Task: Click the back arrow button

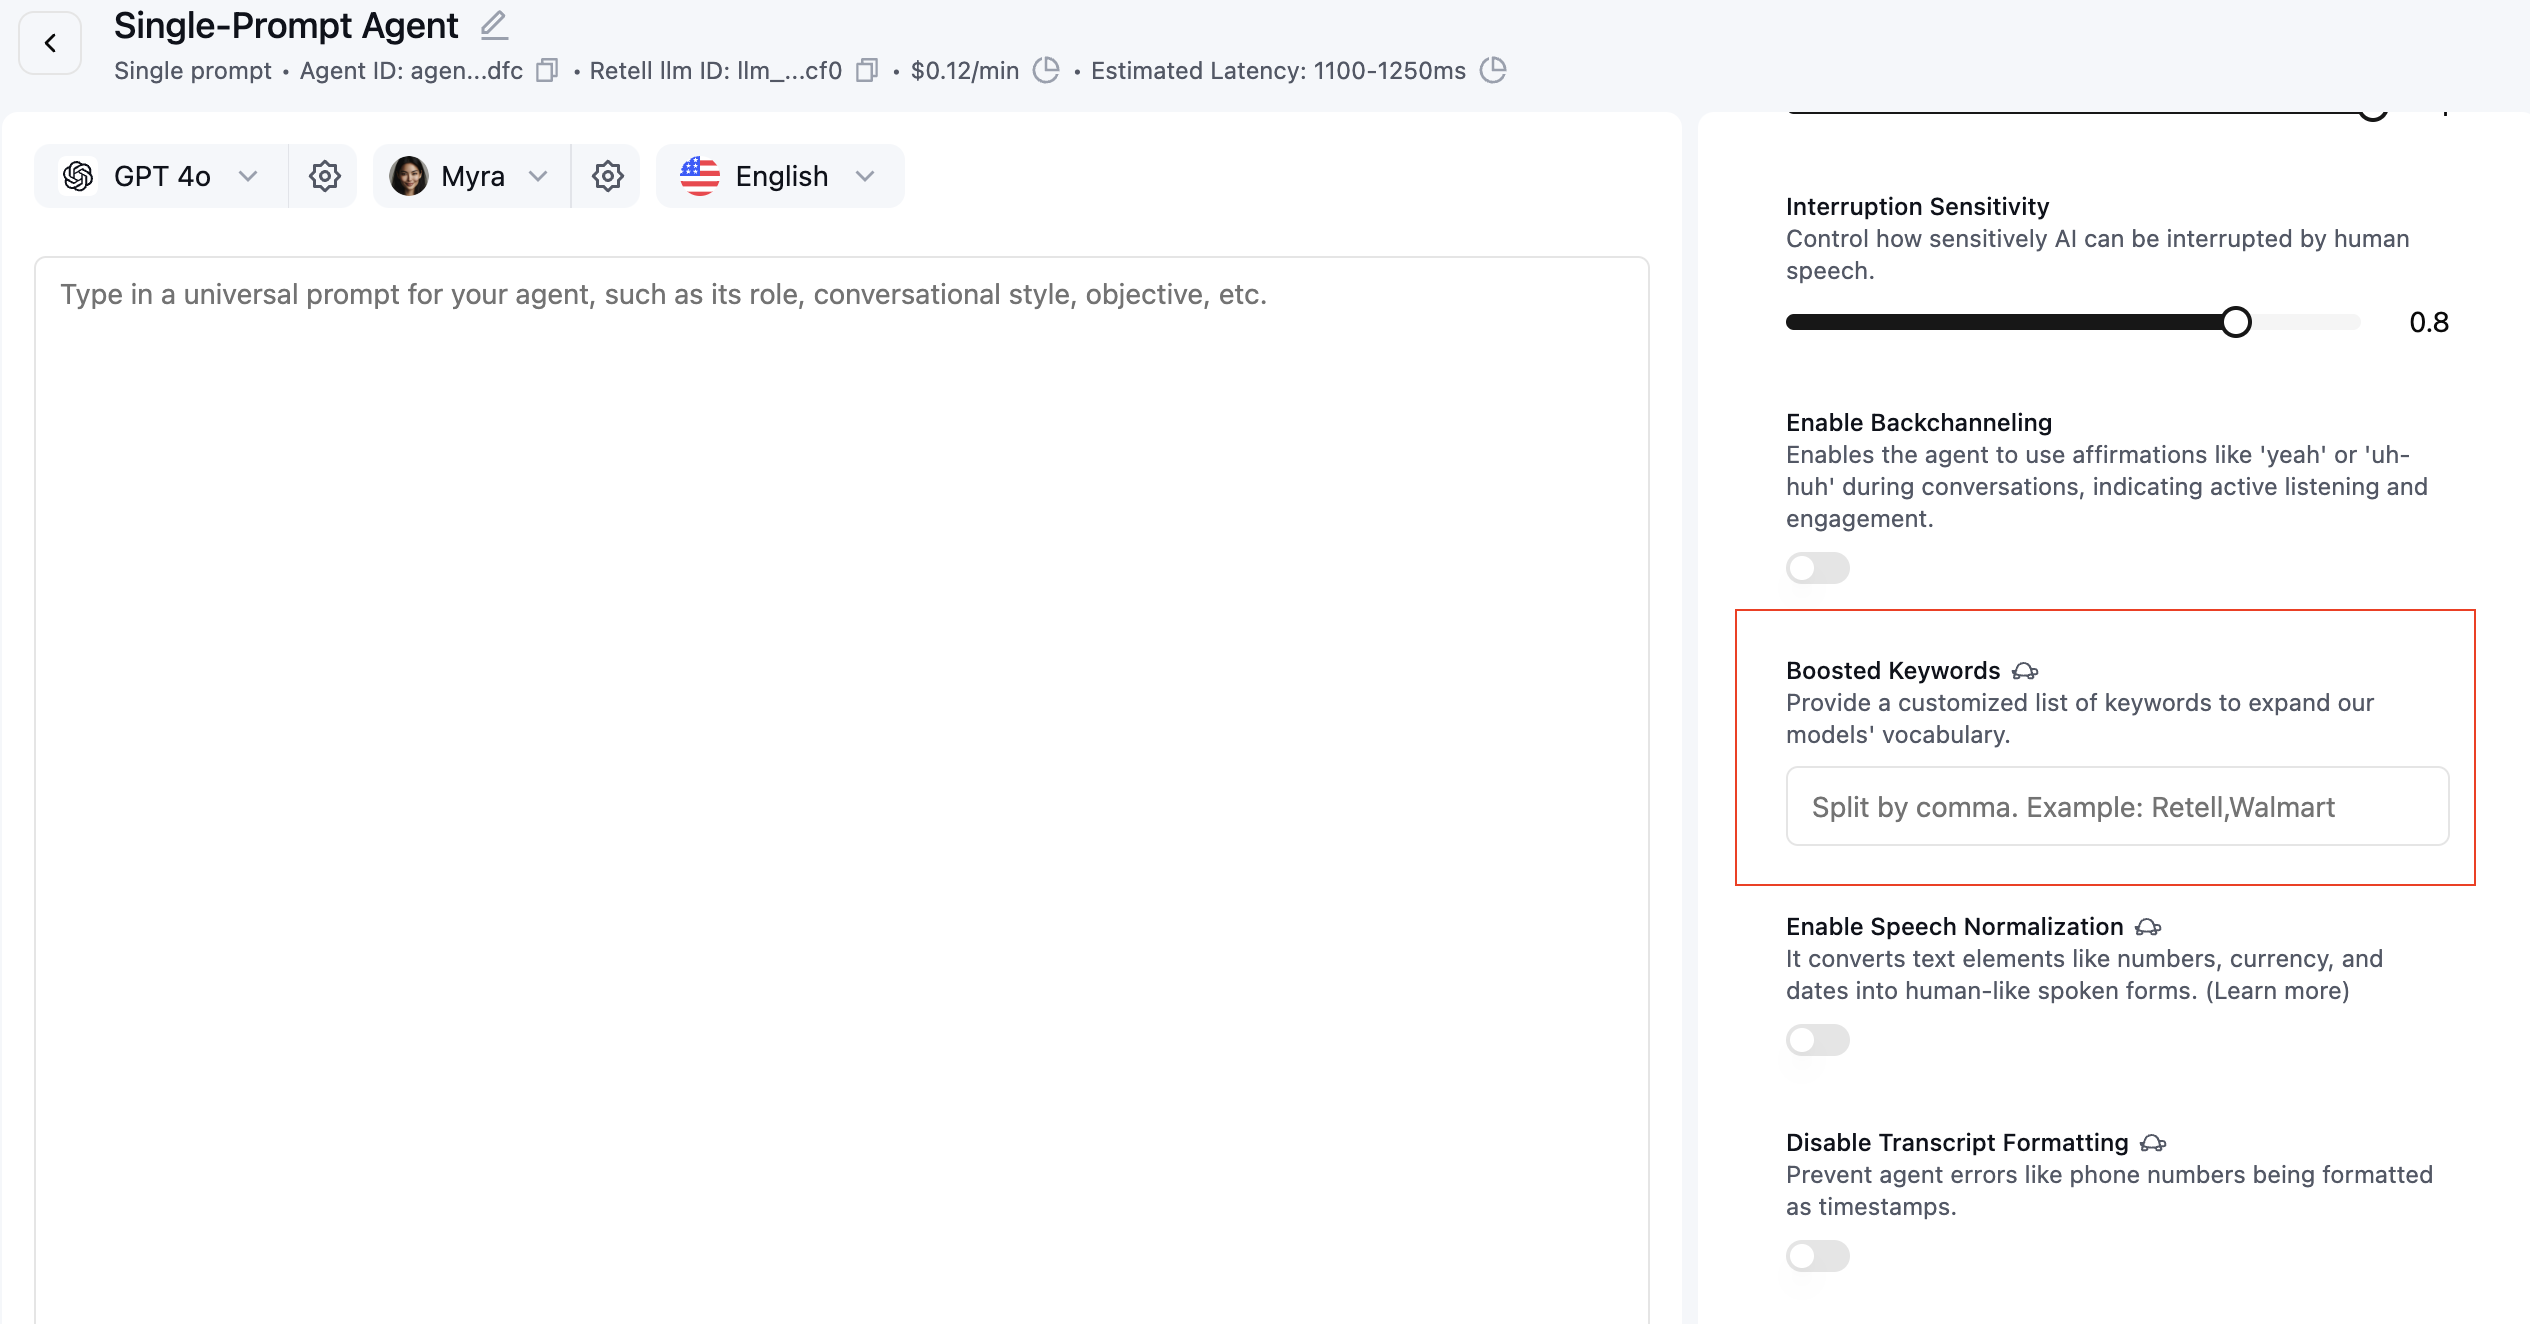Action: coord(50,43)
